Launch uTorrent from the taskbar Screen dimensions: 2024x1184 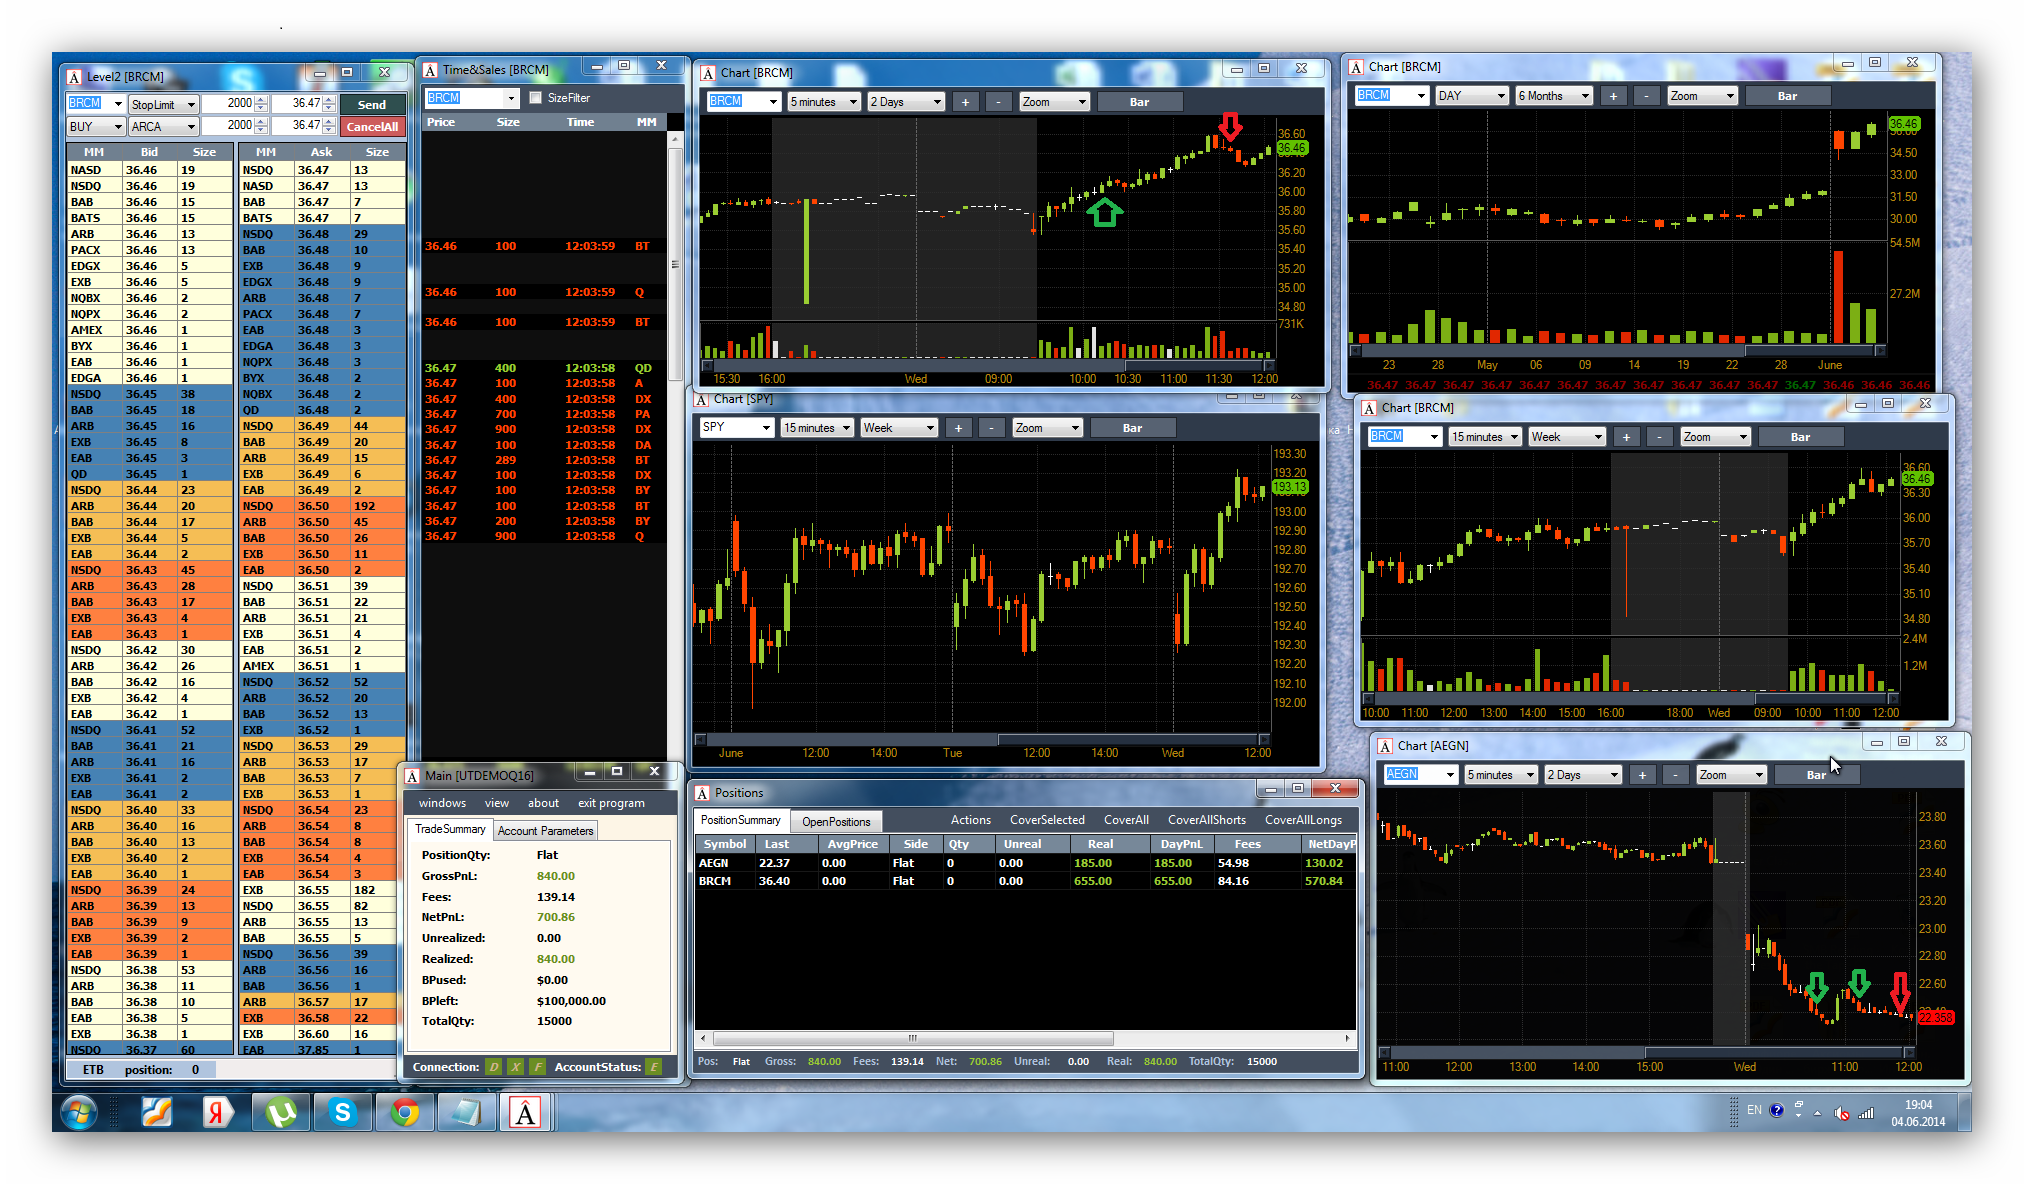click(x=281, y=1112)
